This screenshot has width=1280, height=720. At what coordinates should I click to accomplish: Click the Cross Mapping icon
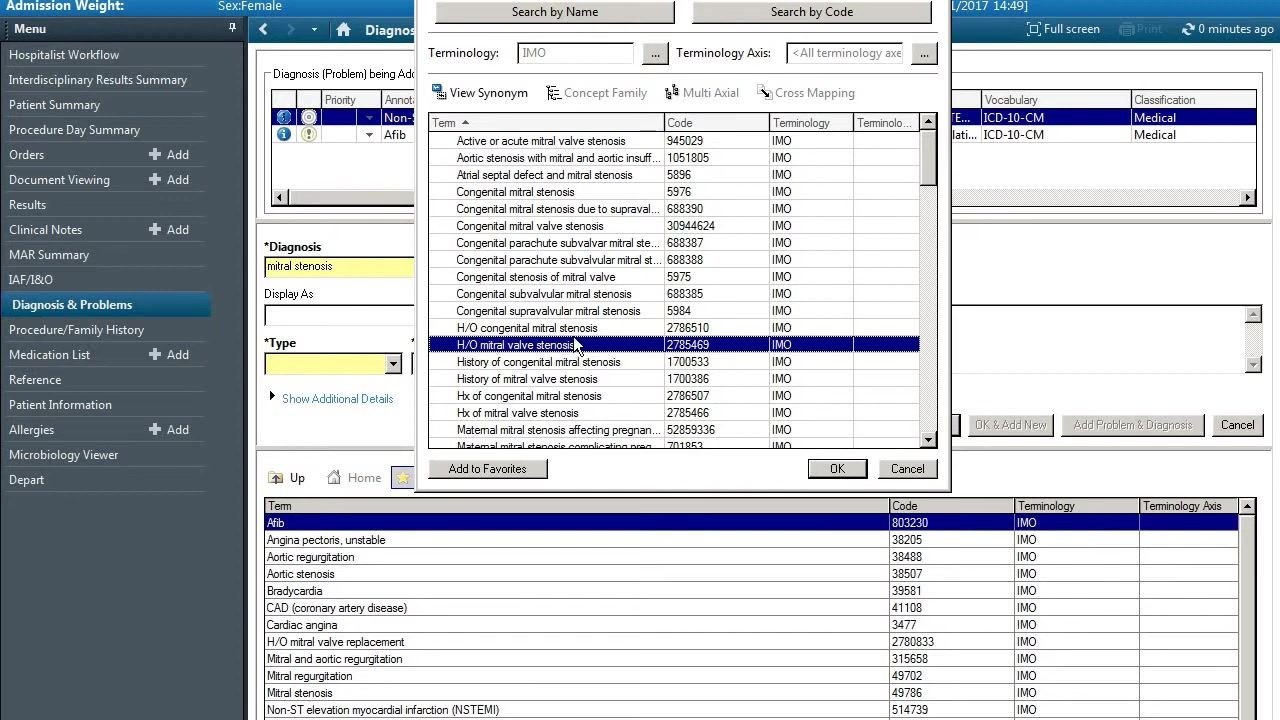[x=764, y=93]
